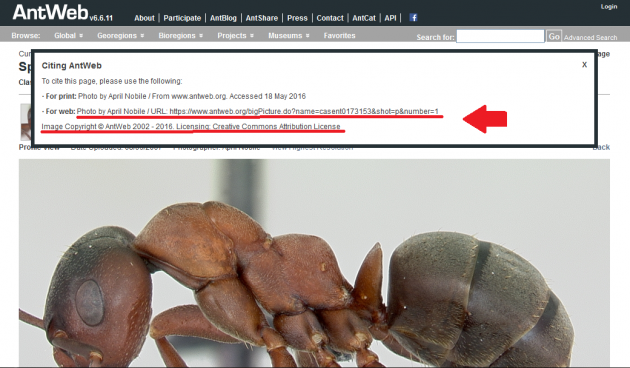The image size is (630, 368).
Task: Click the 'For print' citation line
Action: point(174,96)
